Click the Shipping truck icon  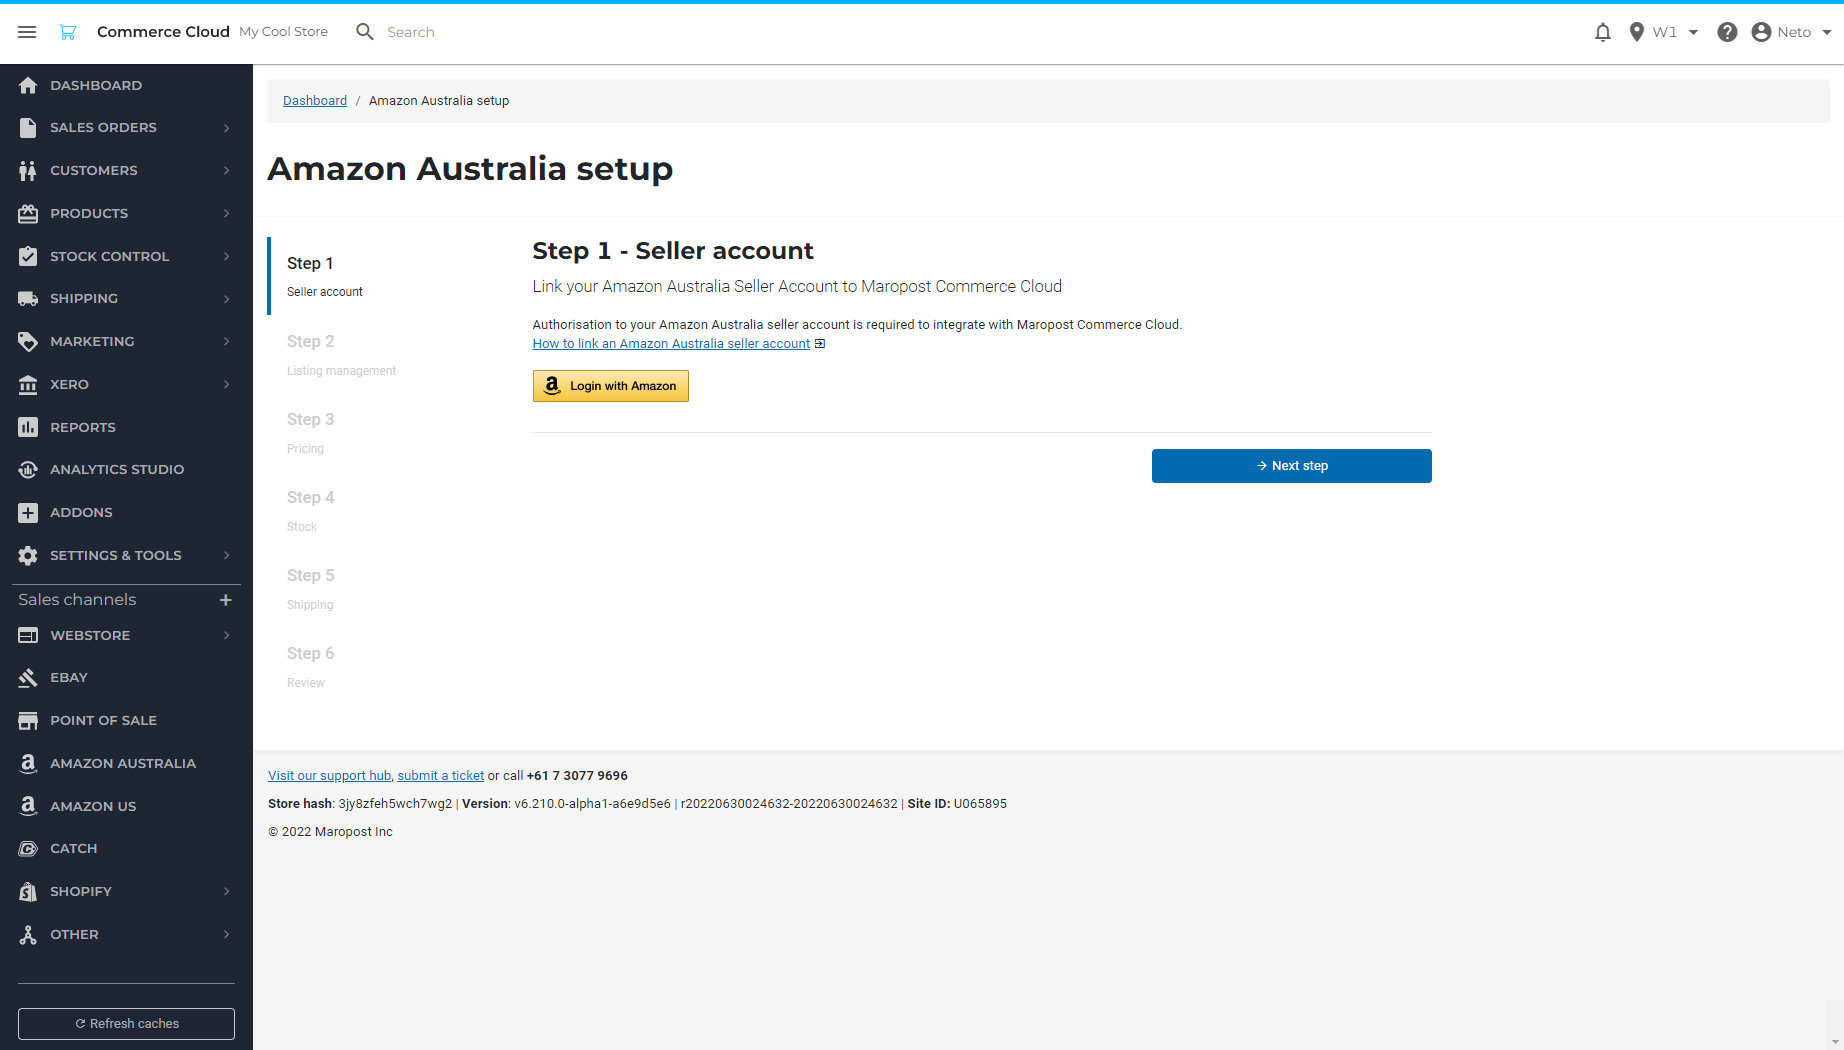(x=28, y=299)
